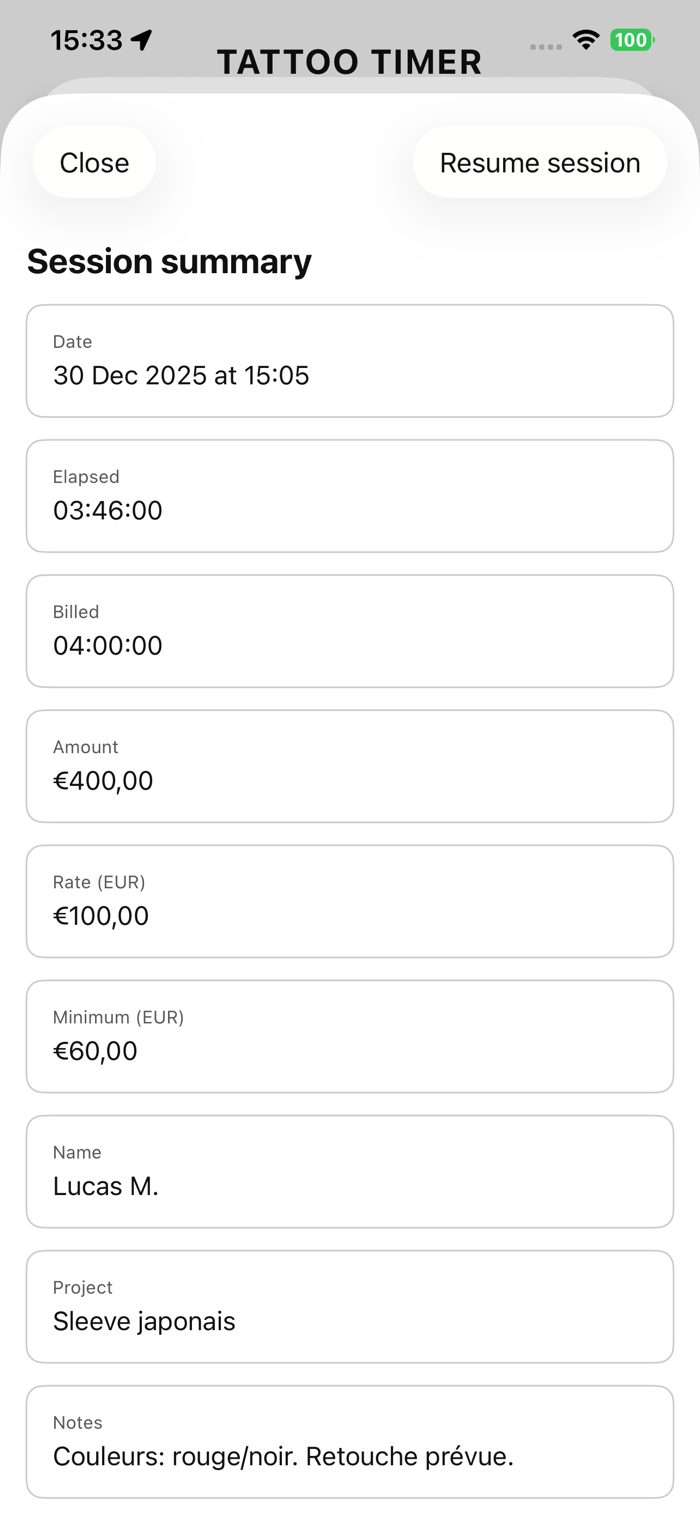Open the Billed time field
The image size is (700, 1514).
[x=349, y=631]
